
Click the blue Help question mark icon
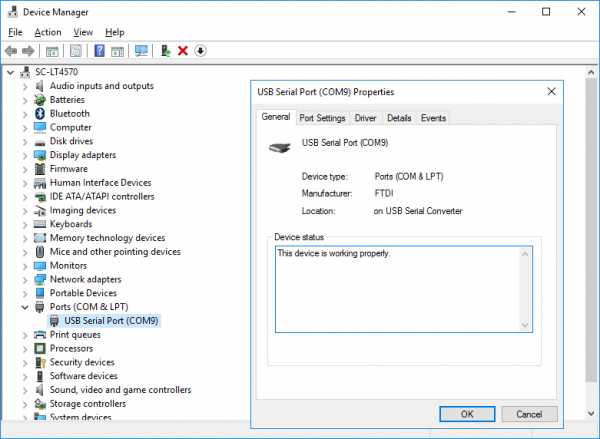(99, 51)
